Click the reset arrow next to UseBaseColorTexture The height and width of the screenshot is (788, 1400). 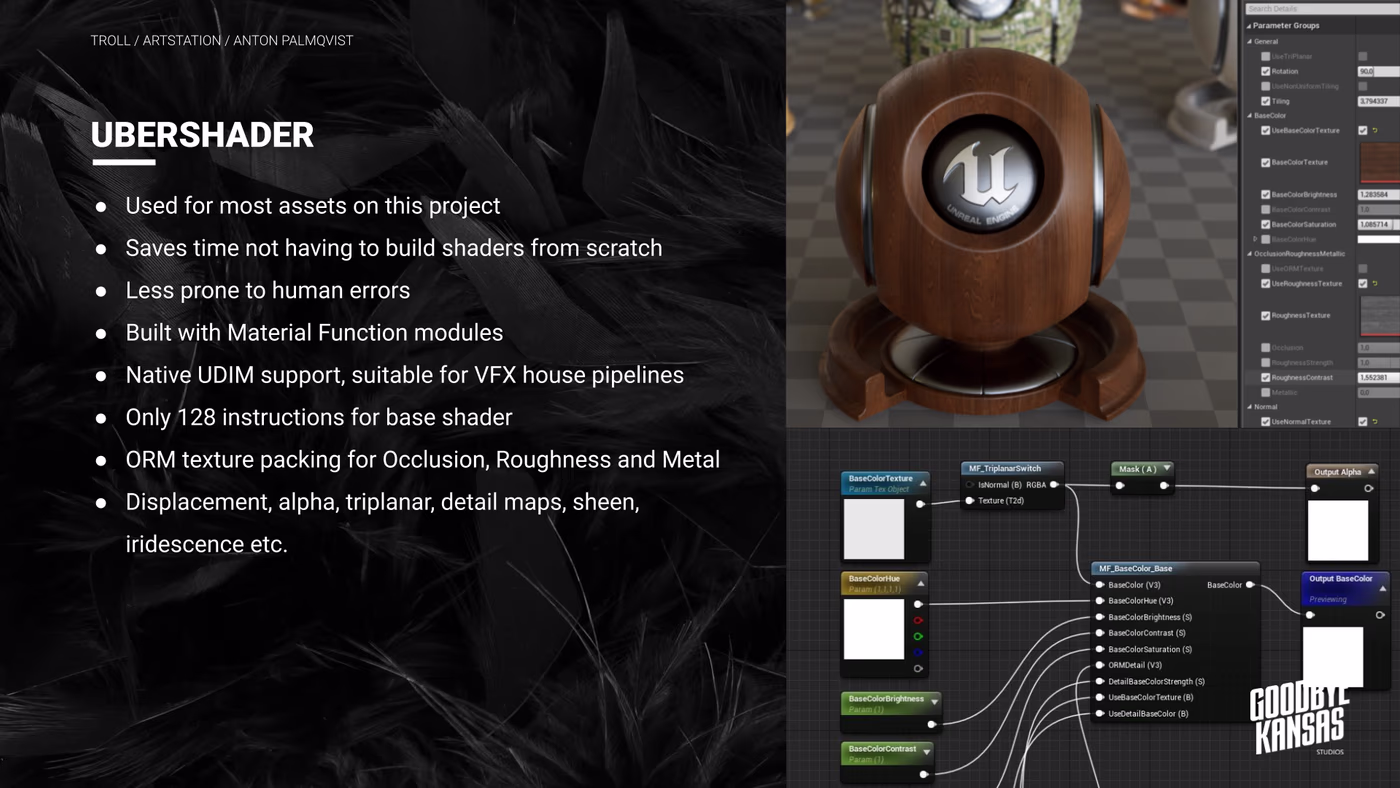(1375, 131)
